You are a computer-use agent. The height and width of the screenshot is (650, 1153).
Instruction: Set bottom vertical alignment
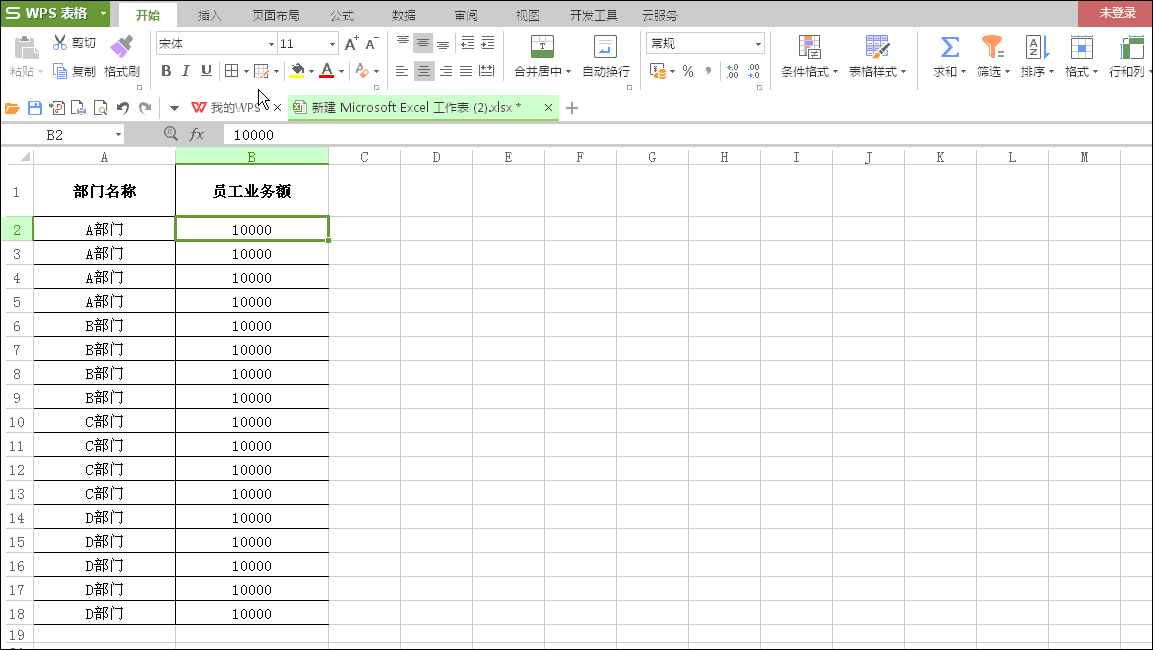point(443,43)
